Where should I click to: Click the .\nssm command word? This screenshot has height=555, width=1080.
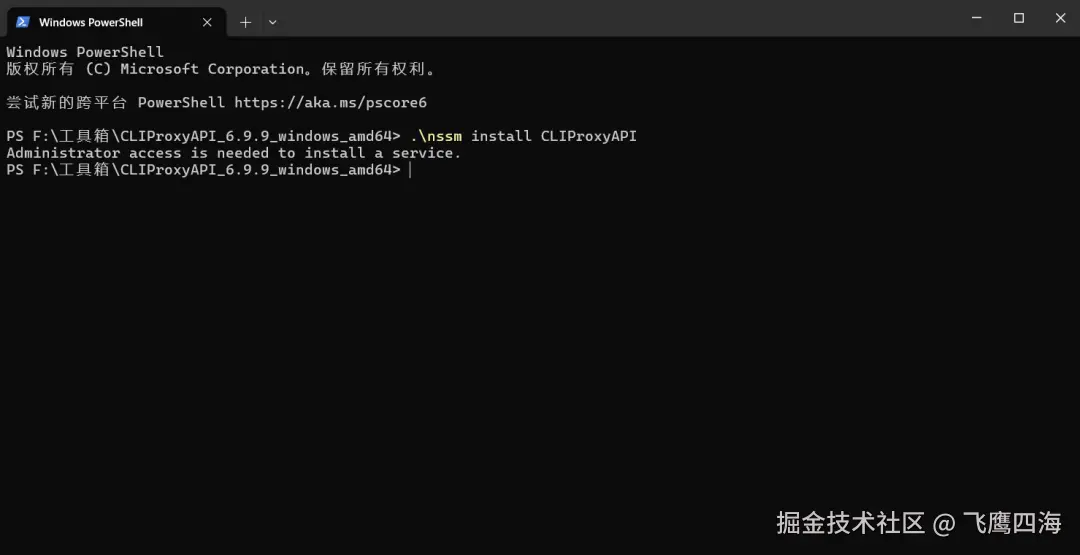[436, 136]
